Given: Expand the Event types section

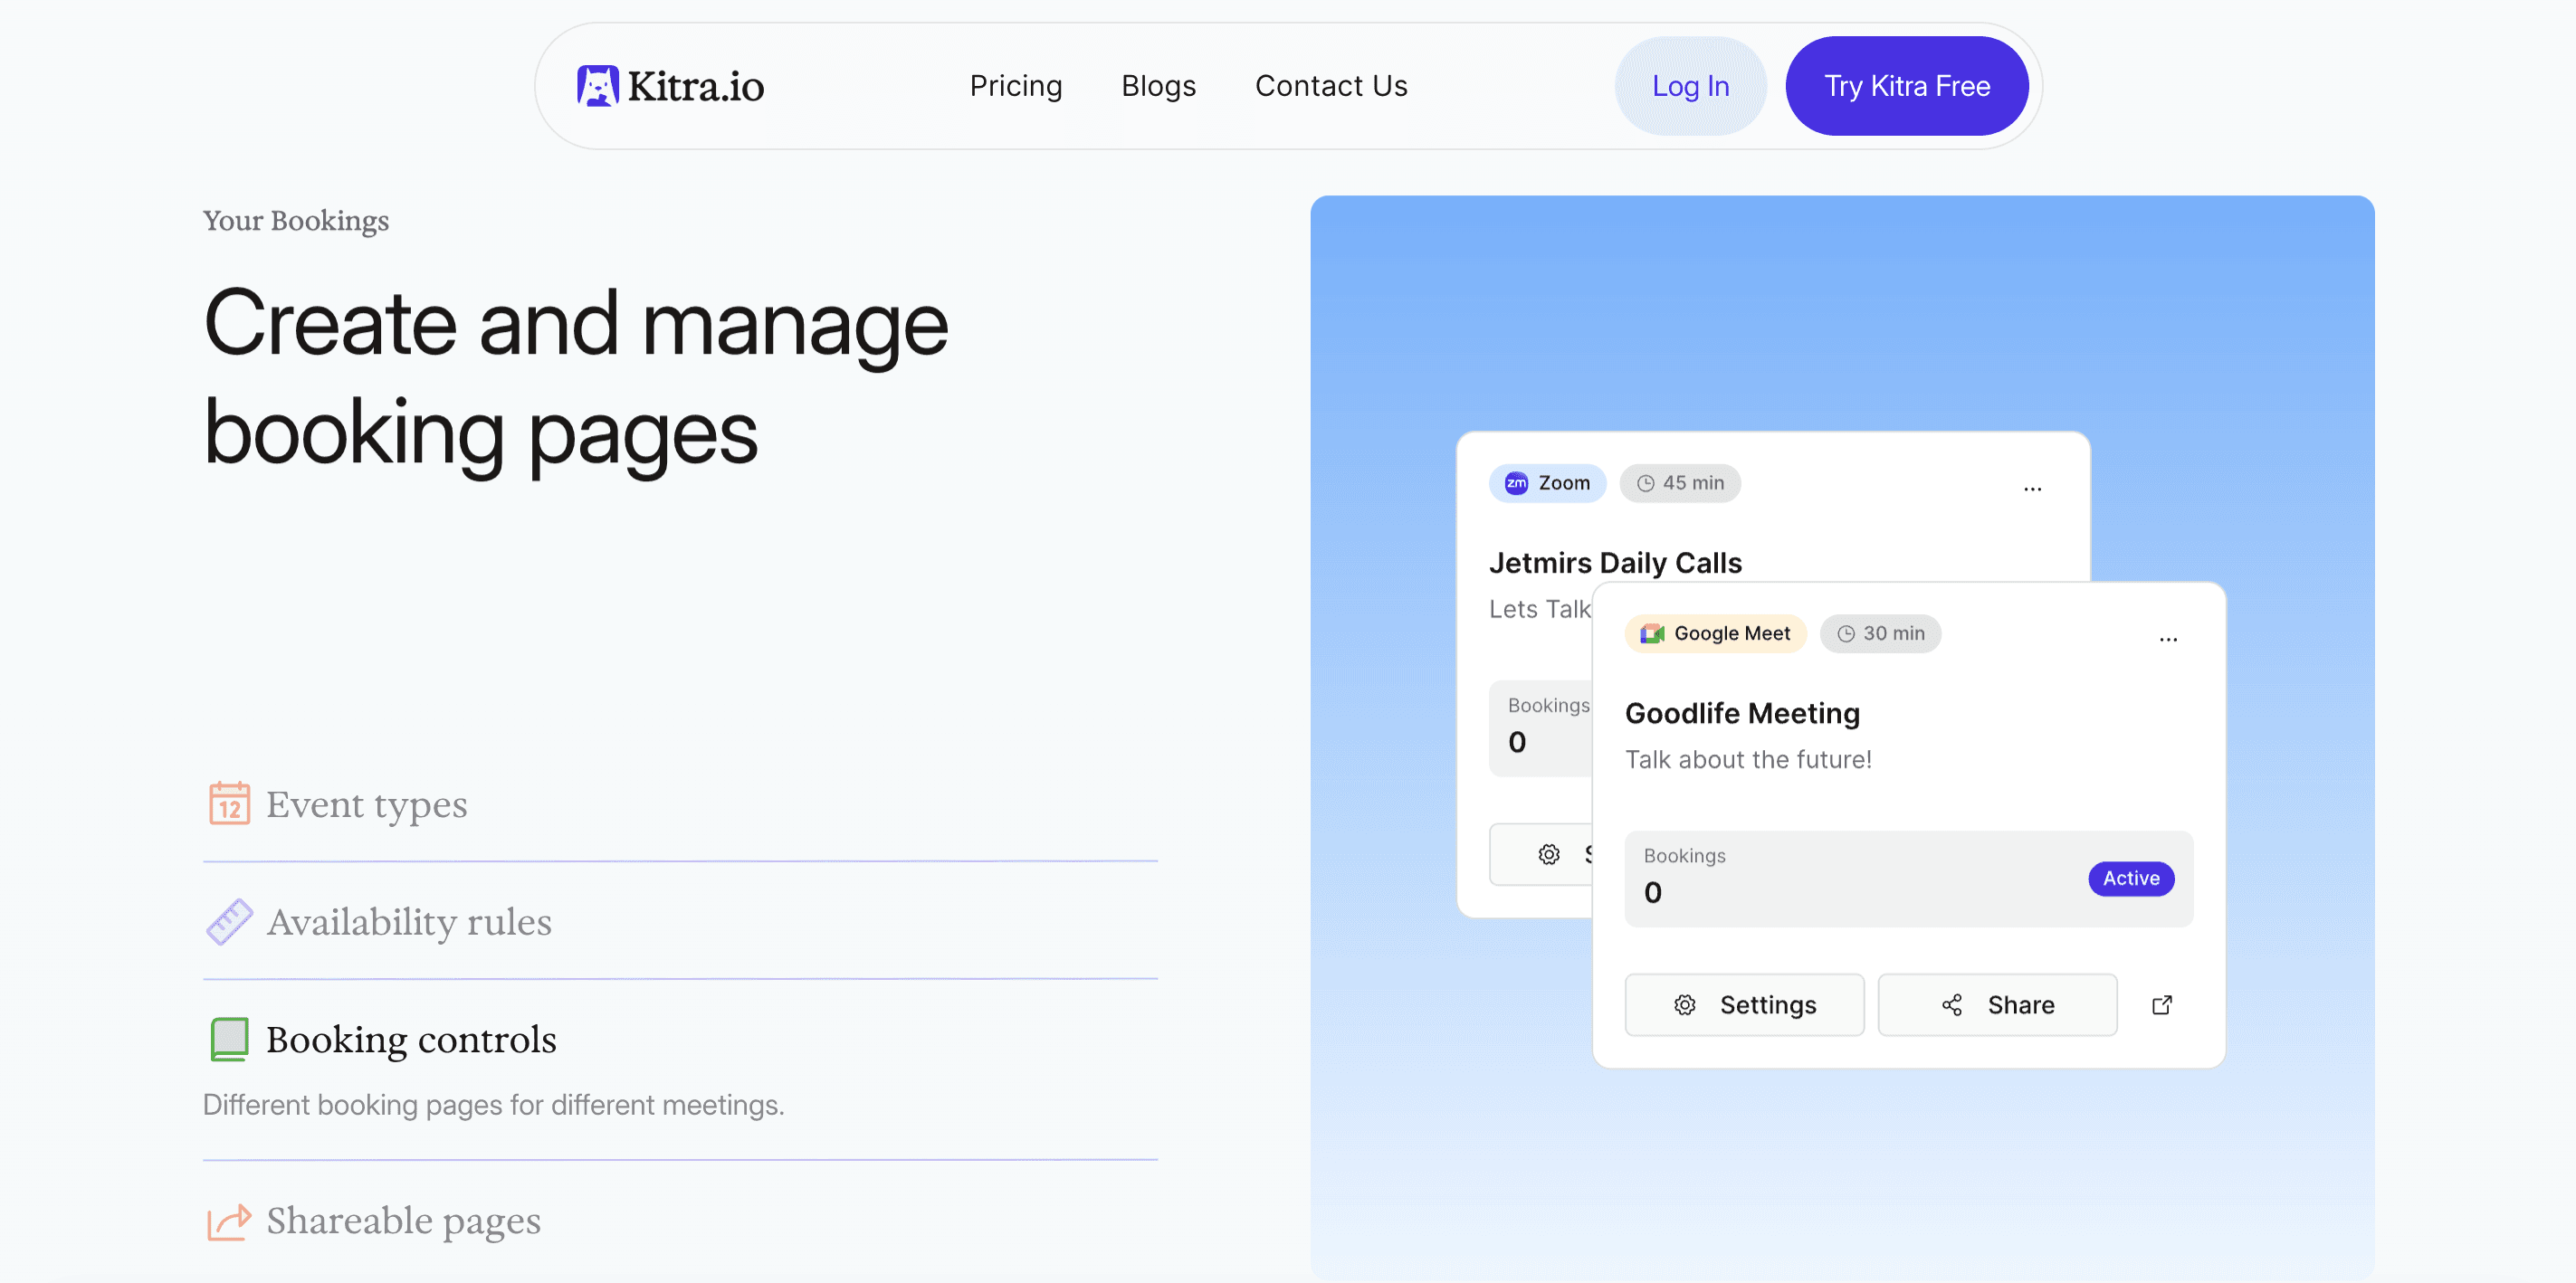Looking at the screenshot, I should click(x=367, y=805).
